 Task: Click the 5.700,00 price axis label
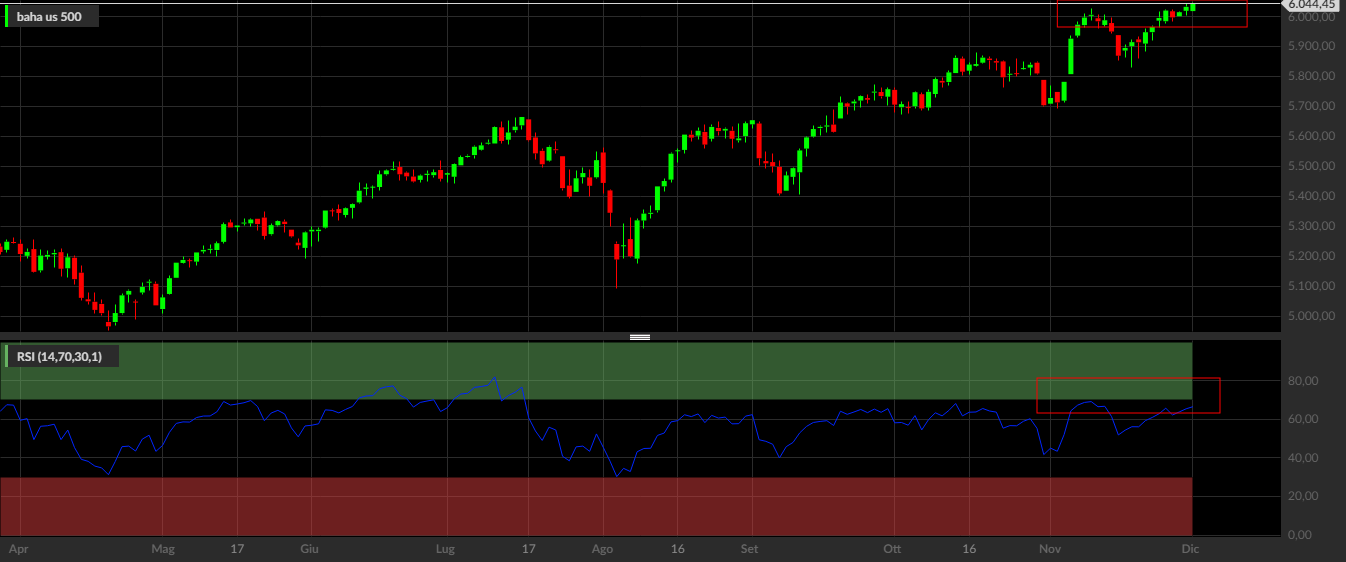[x=1310, y=106]
